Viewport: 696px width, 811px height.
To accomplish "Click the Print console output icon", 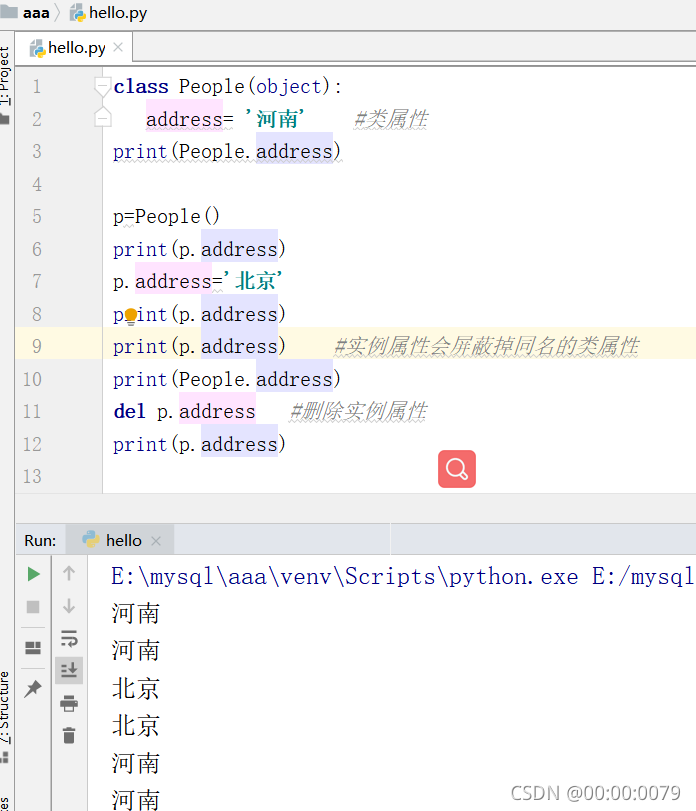I will [69, 703].
